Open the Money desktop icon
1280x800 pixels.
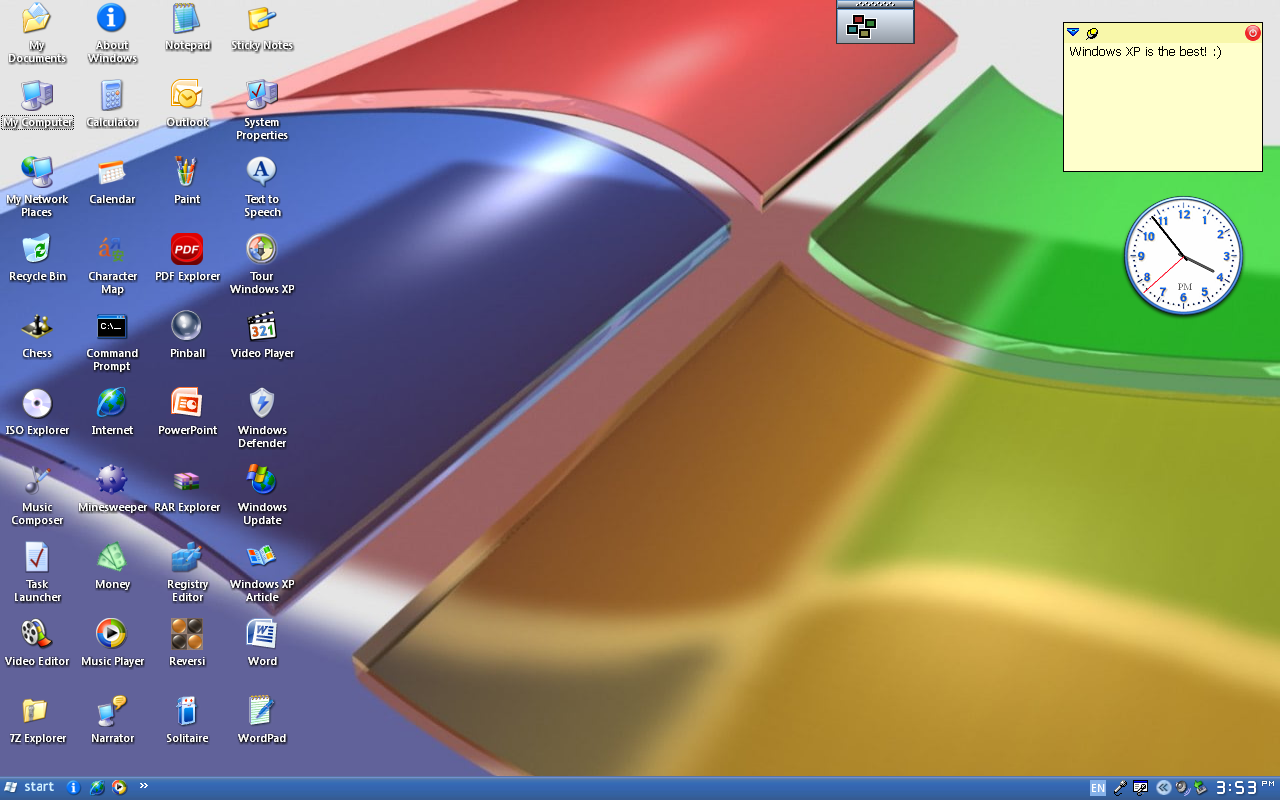(112, 565)
